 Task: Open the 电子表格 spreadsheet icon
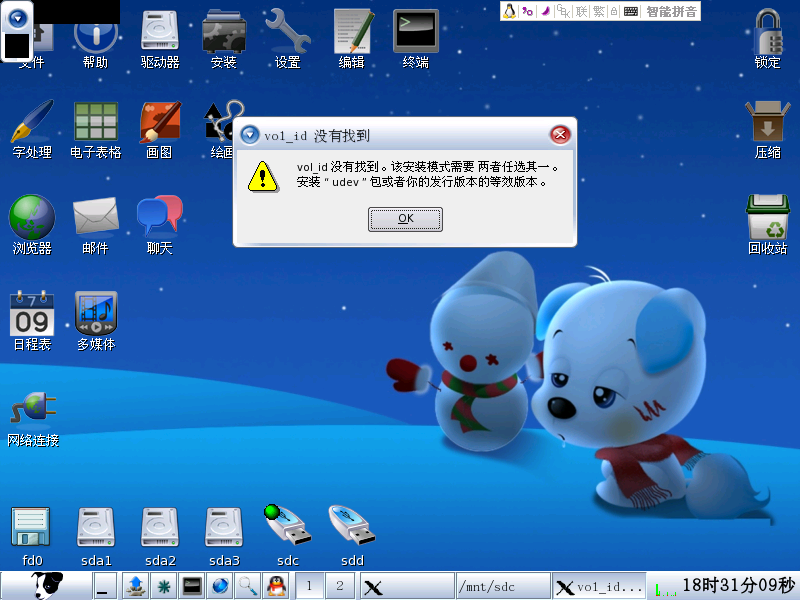click(x=96, y=130)
